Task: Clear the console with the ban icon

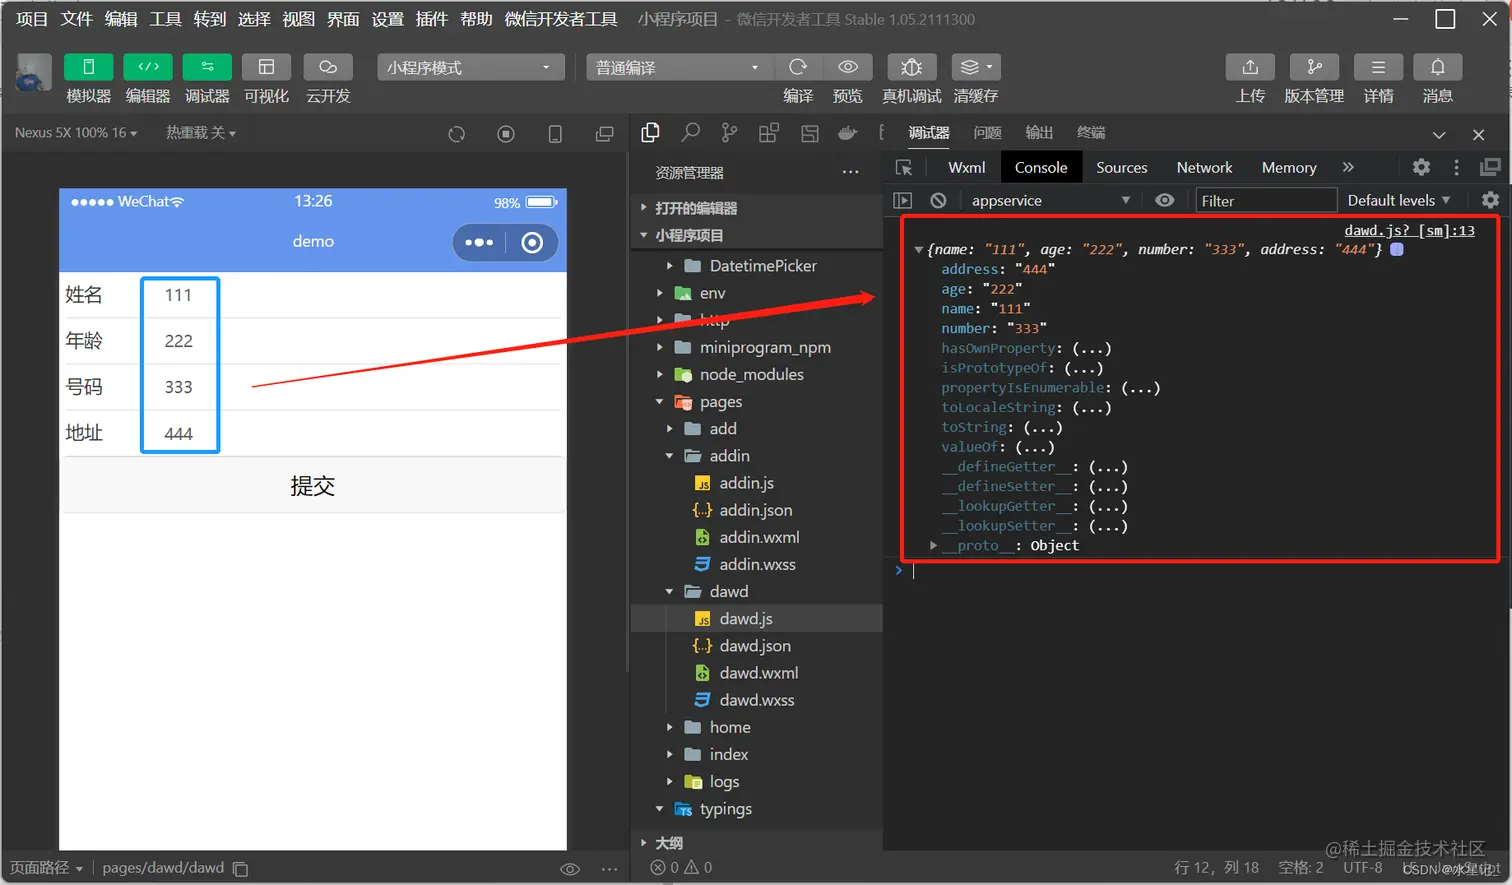Action: pyautogui.click(x=938, y=200)
